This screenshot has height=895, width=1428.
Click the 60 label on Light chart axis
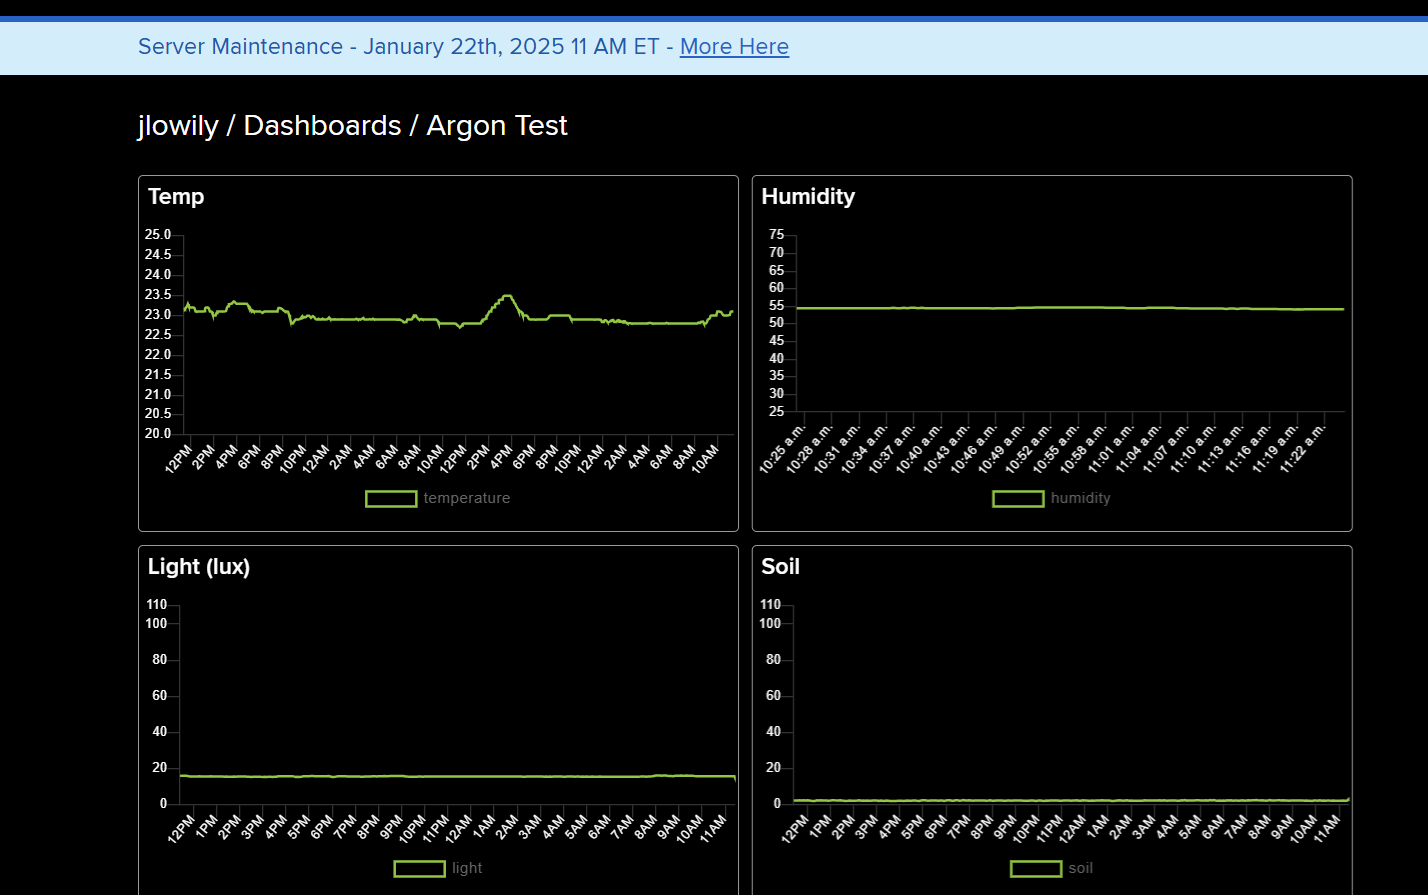point(159,696)
